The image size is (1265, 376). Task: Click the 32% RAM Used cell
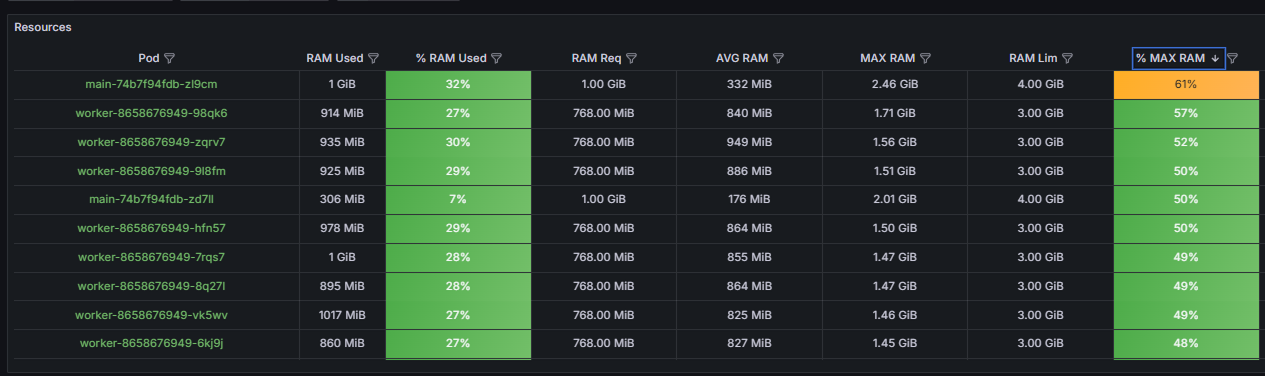point(458,85)
